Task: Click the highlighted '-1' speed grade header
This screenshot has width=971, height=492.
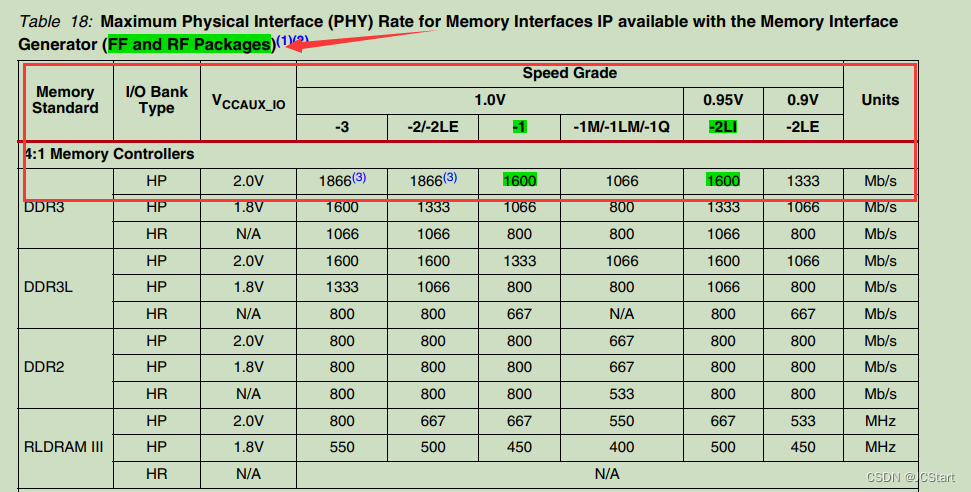Action: [x=520, y=127]
